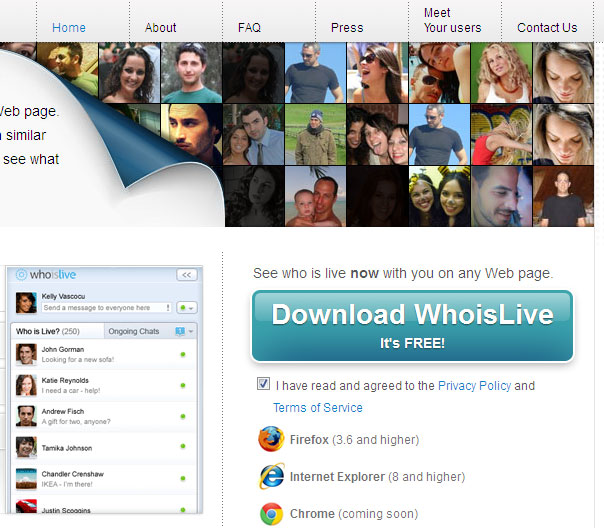Click 'A gift for two, anyone?' status

pos(76,422)
